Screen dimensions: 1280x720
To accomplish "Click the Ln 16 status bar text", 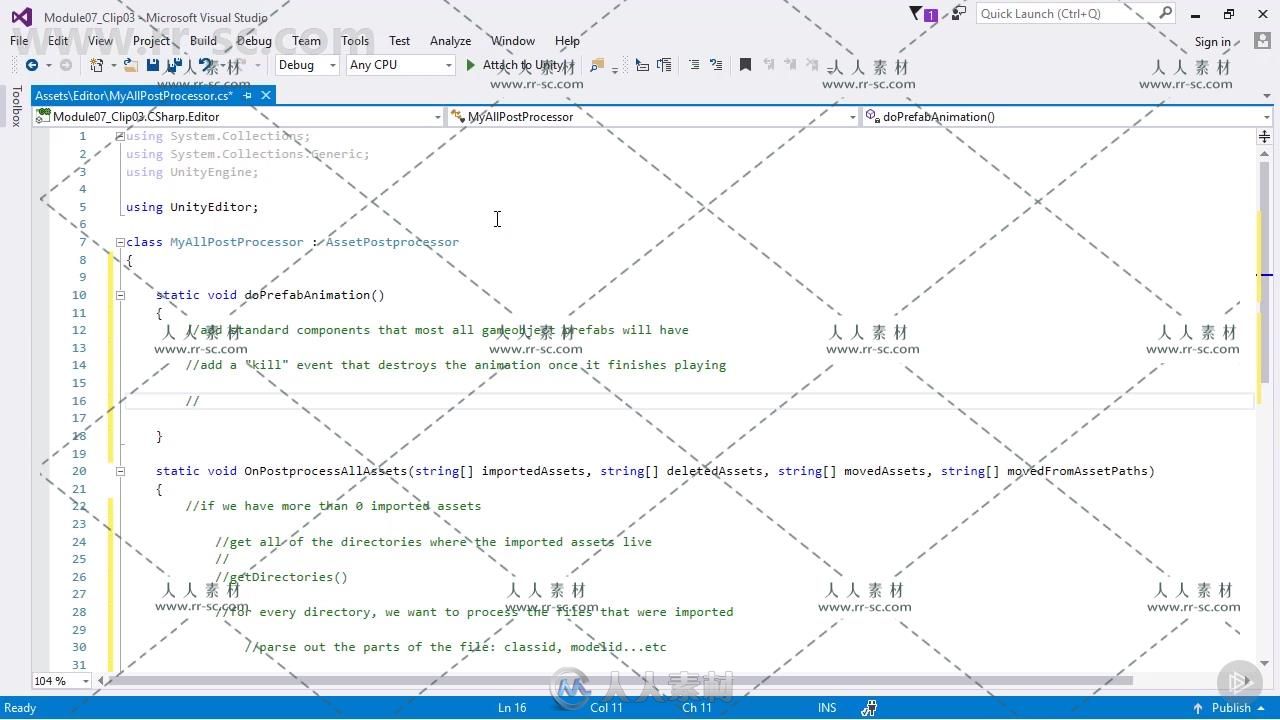I will coord(512,708).
